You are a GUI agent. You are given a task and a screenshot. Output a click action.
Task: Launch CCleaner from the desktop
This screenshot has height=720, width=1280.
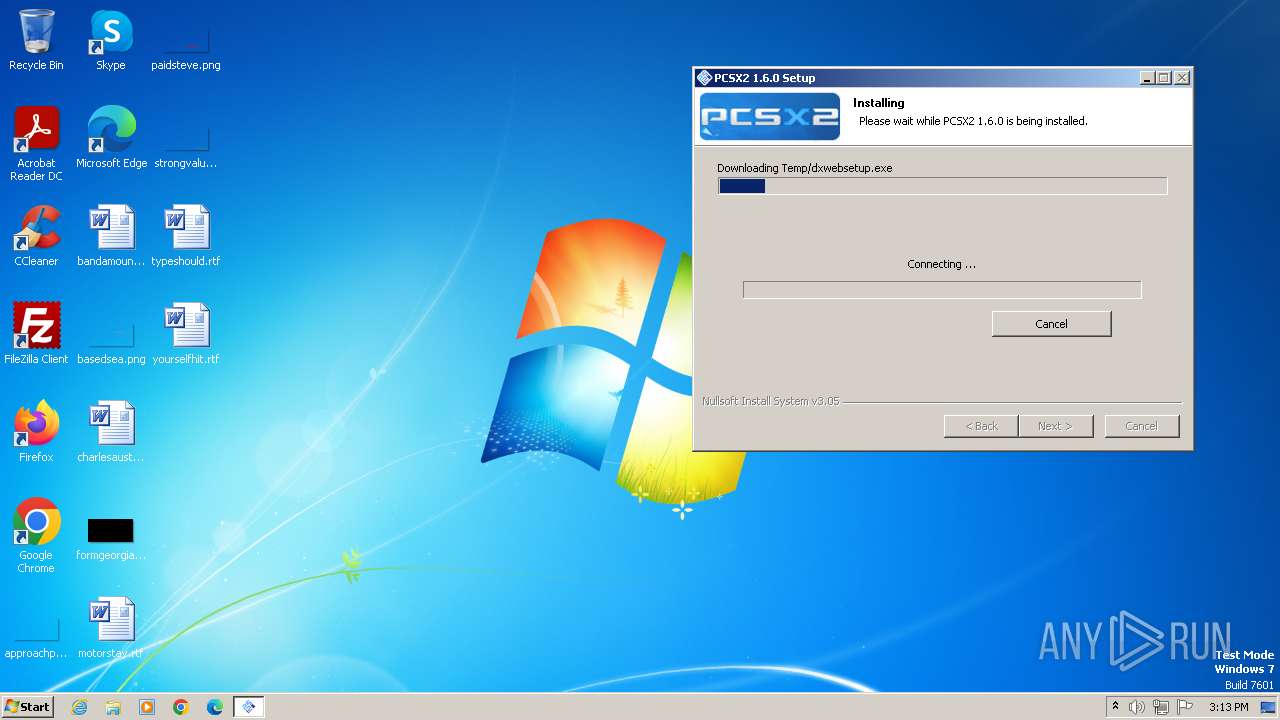pyautogui.click(x=36, y=236)
